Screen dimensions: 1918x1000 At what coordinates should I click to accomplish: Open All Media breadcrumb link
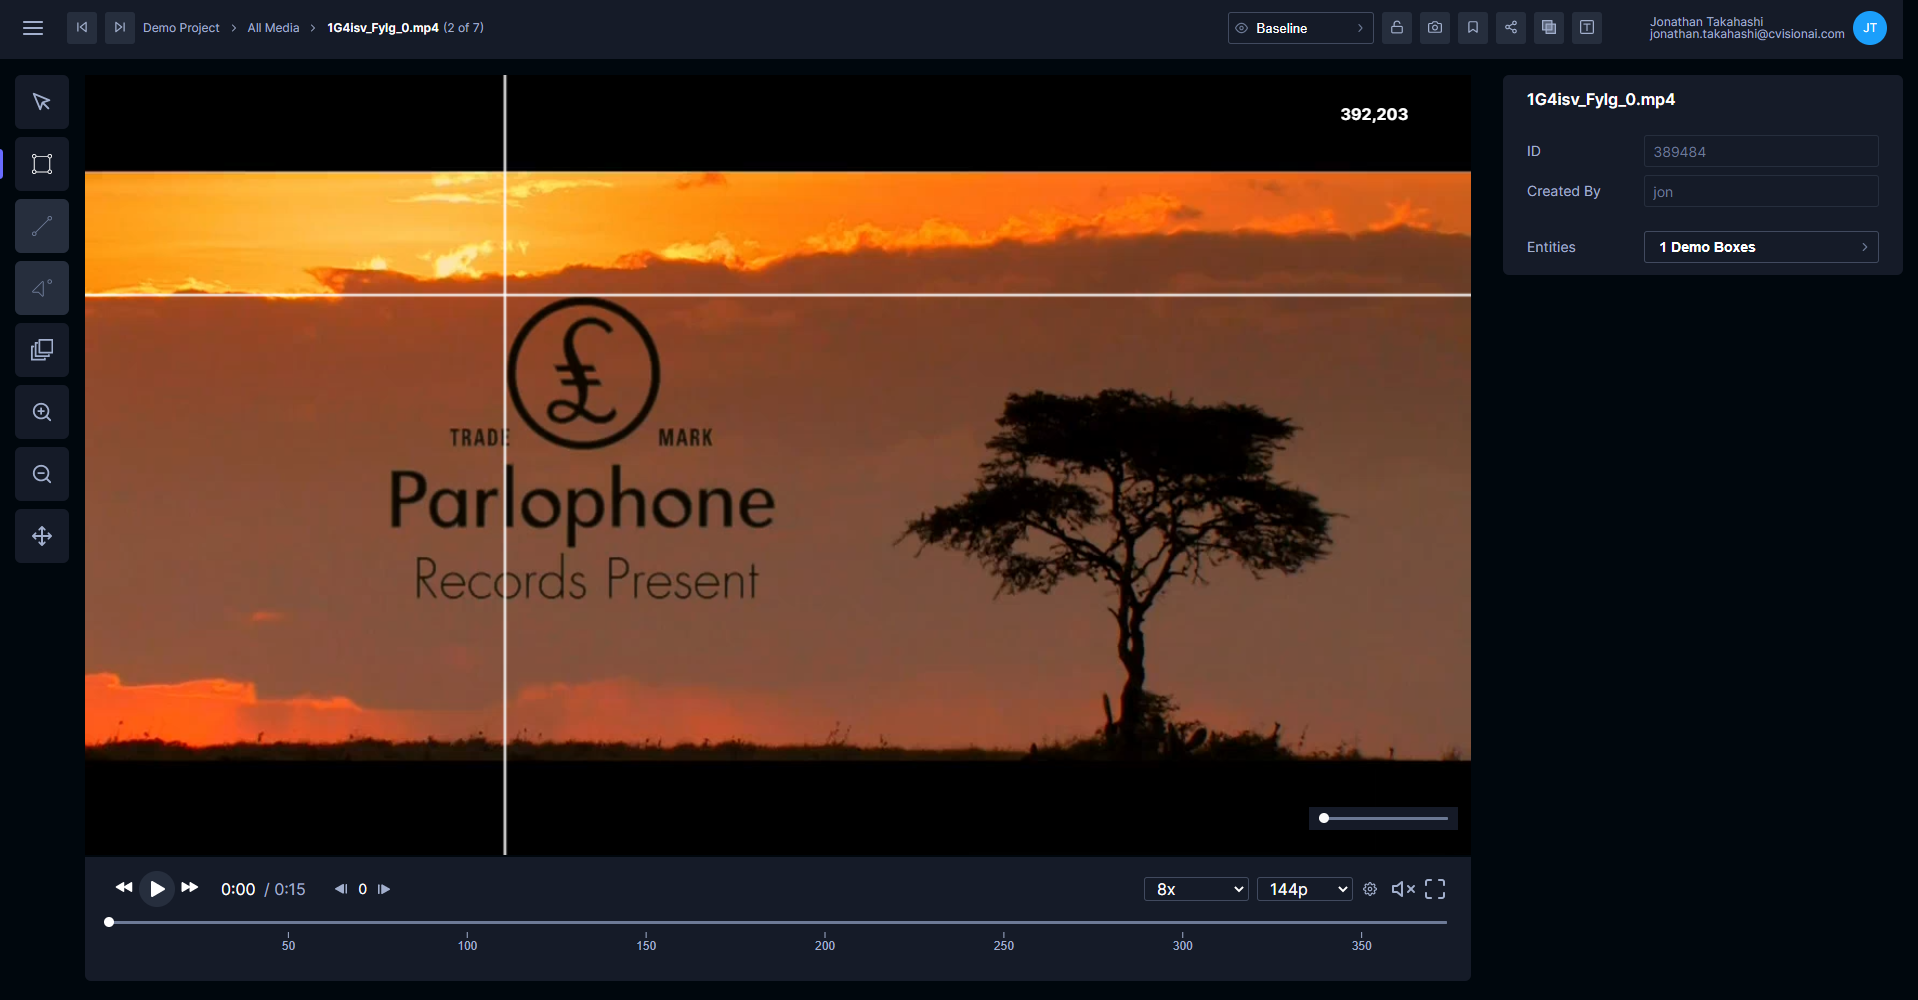[x=273, y=28]
